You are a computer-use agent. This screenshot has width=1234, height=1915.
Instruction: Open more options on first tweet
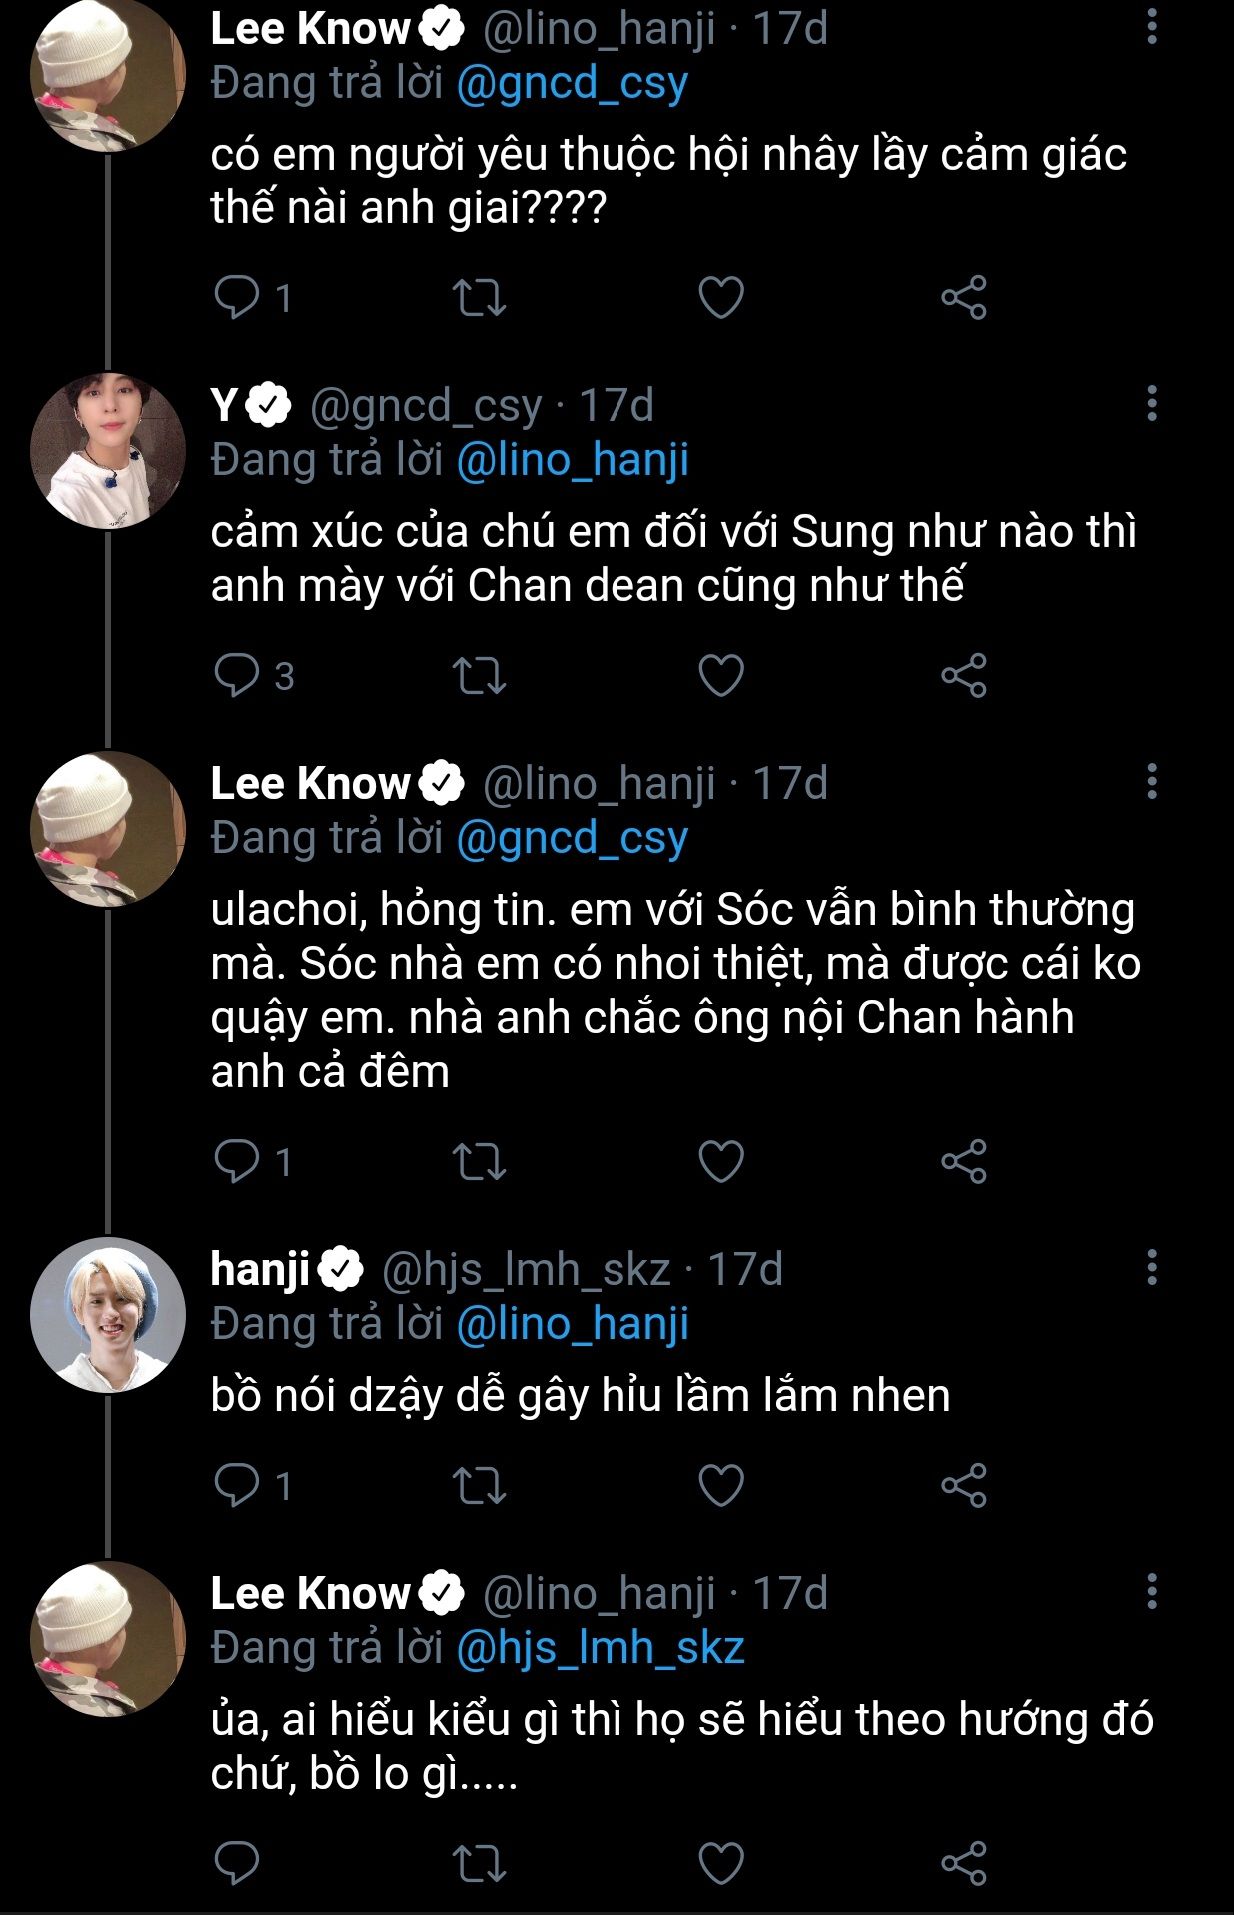point(1152,28)
